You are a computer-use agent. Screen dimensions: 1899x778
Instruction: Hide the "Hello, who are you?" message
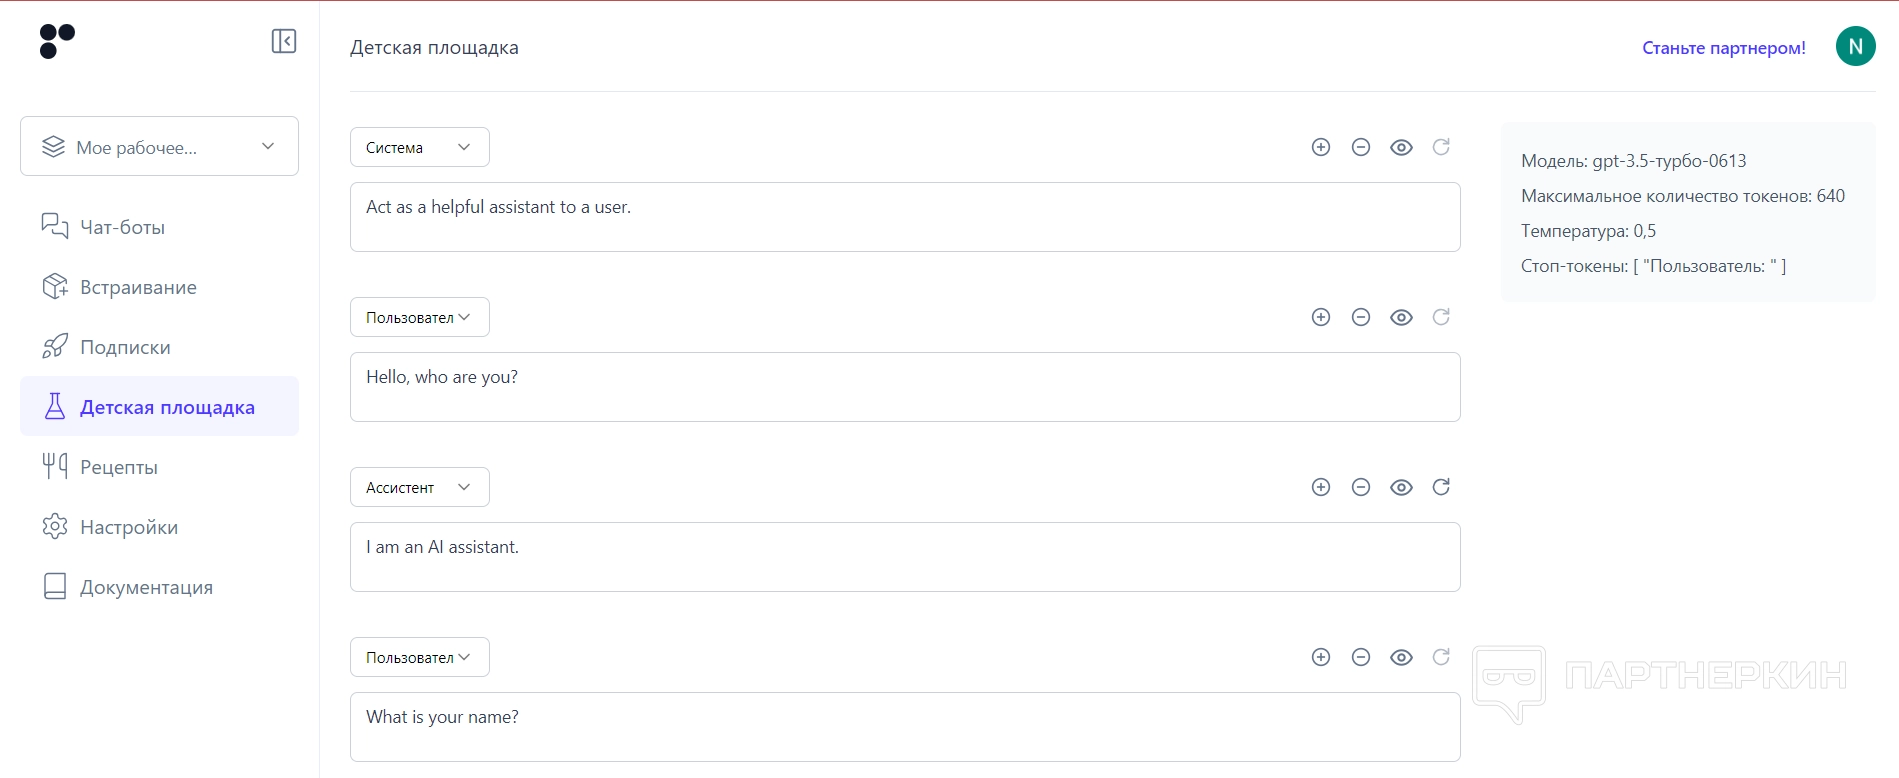click(x=1401, y=317)
